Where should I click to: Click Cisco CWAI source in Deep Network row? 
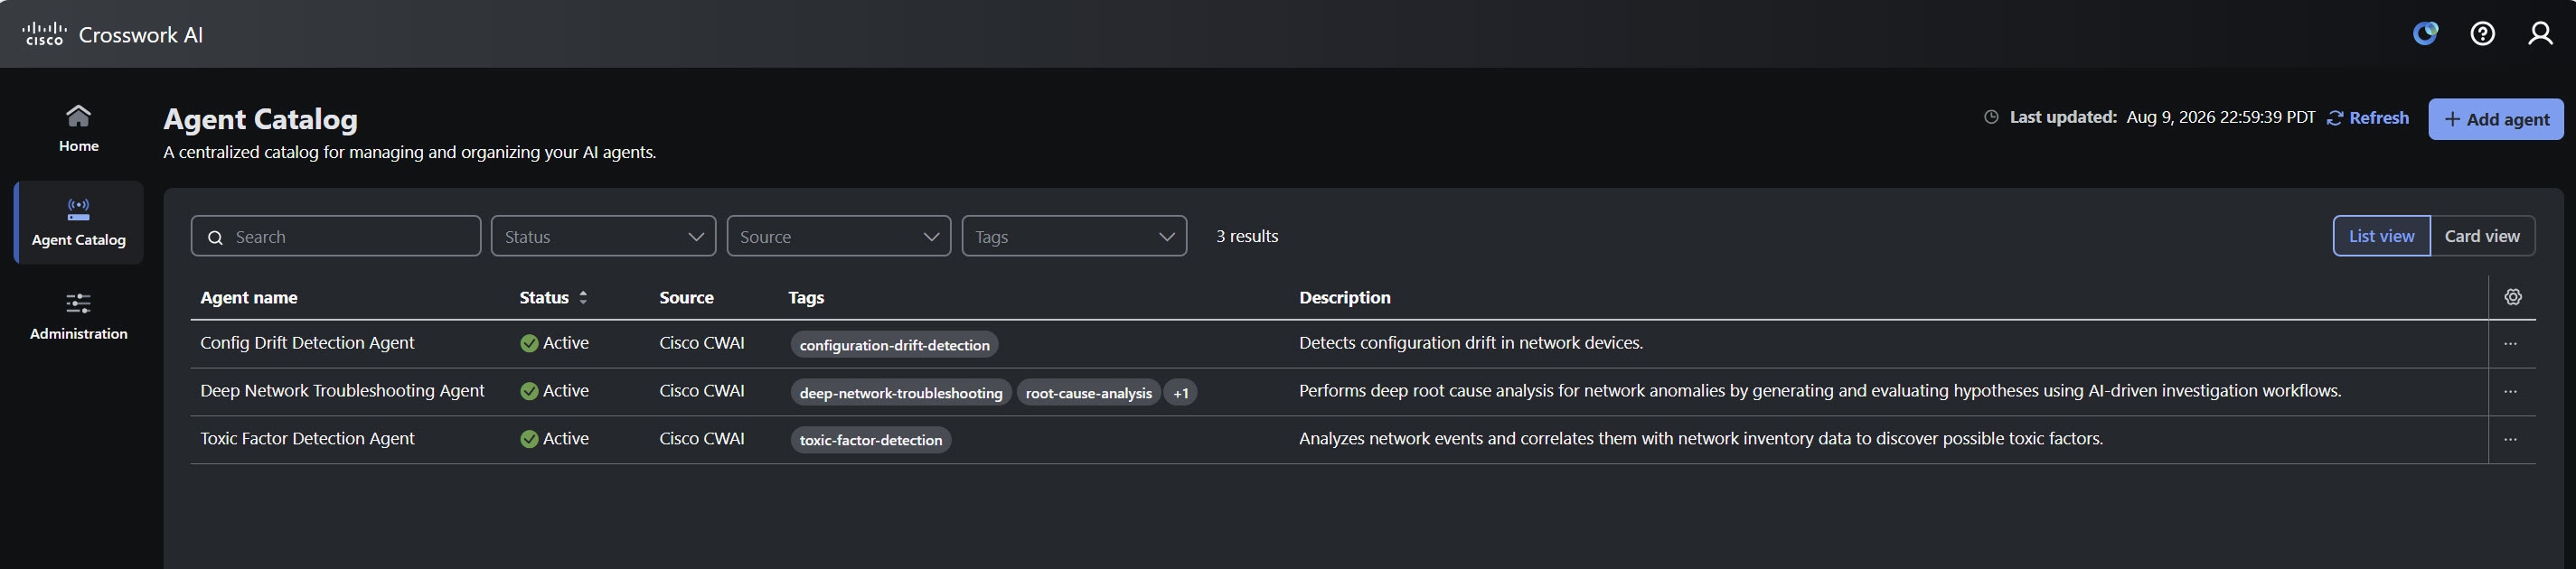[x=702, y=391]
